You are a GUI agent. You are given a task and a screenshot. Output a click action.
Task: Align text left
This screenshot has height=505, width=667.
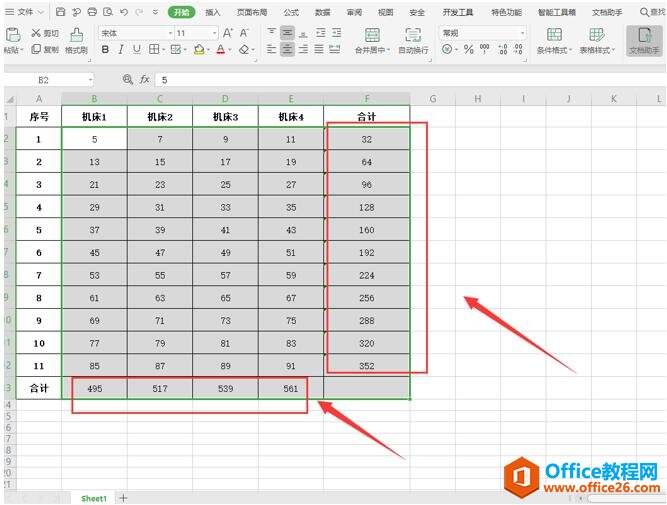(x=271, y=49)
